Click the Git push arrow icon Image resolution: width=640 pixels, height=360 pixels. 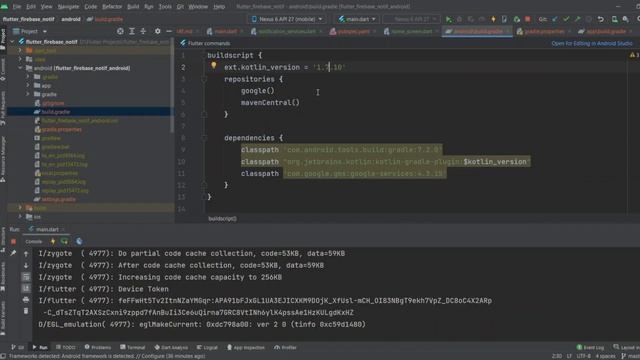point(578,19)
